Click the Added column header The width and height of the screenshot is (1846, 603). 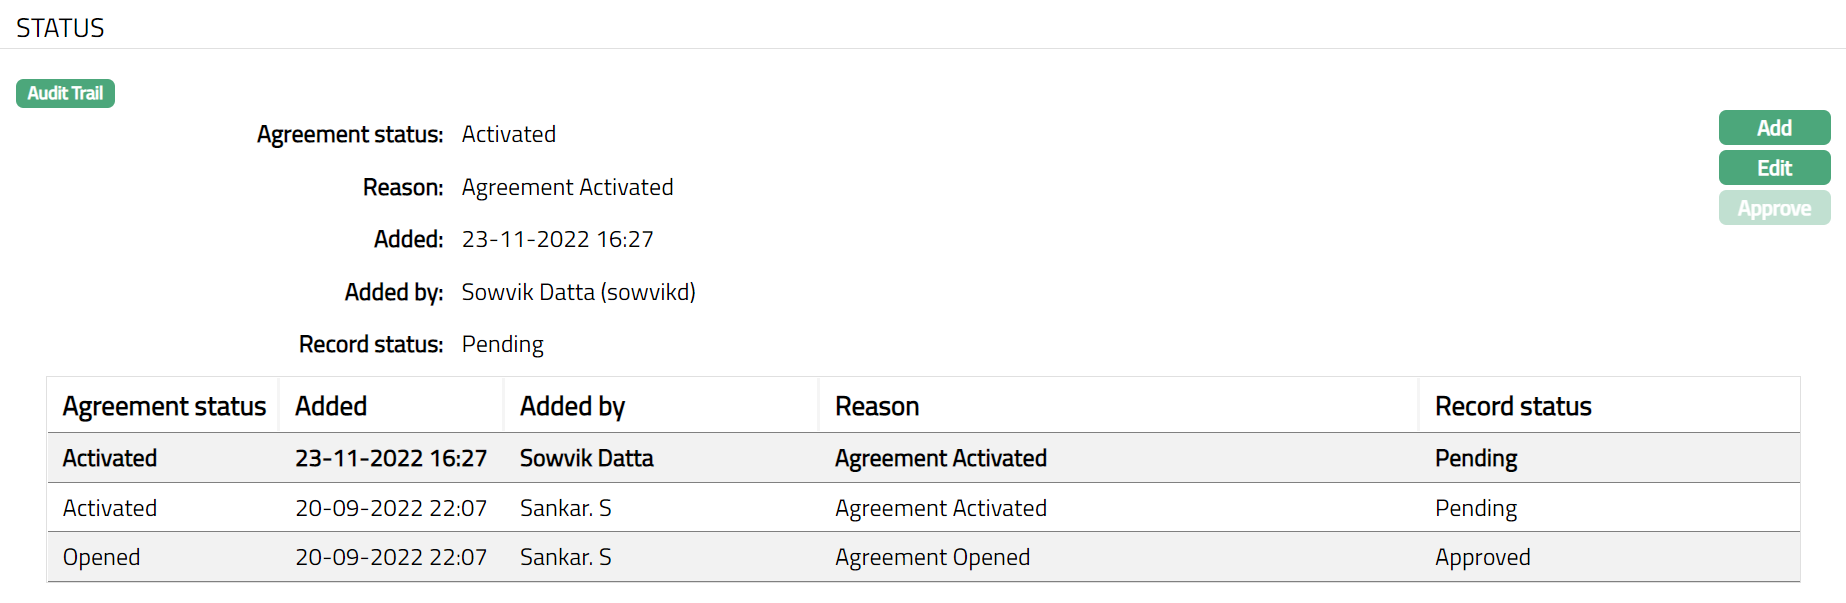click(x=331, y=406)
